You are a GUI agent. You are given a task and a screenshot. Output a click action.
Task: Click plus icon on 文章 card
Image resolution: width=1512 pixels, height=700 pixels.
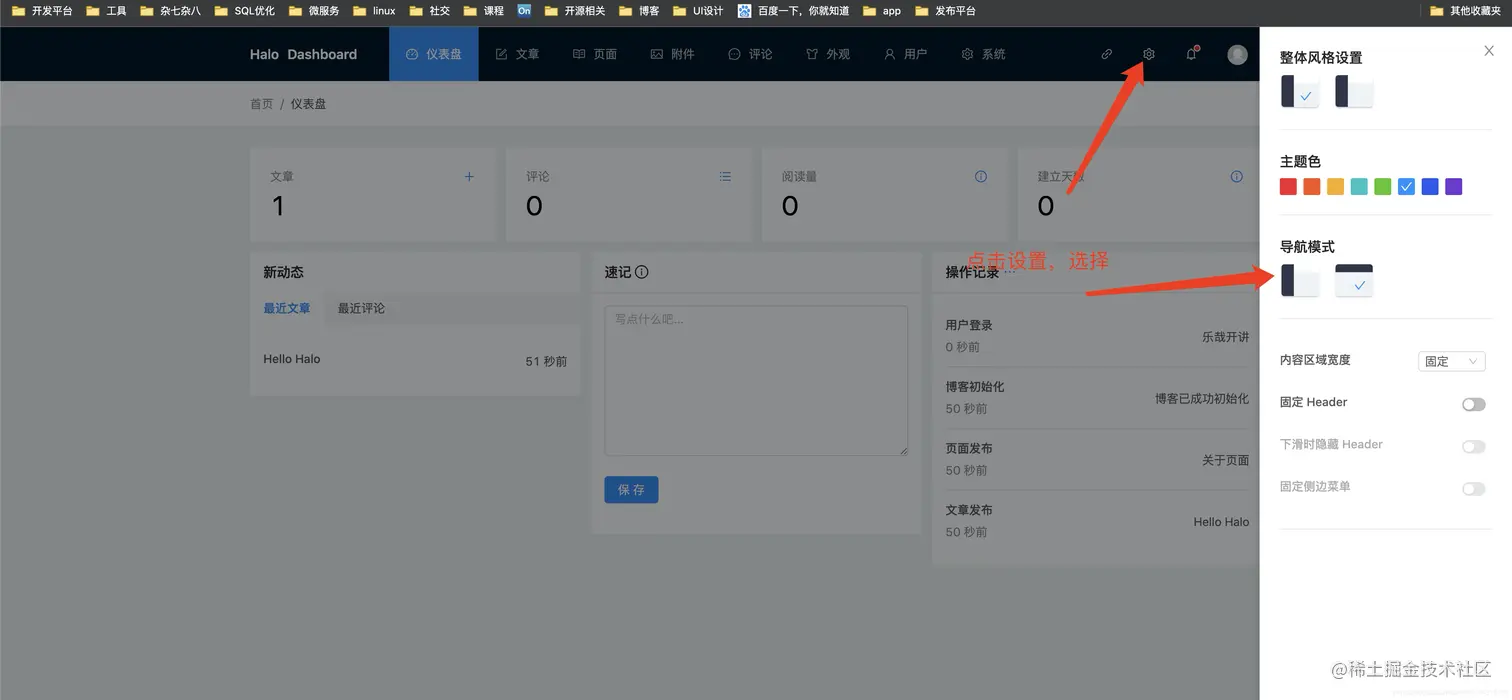coord(469,177)
